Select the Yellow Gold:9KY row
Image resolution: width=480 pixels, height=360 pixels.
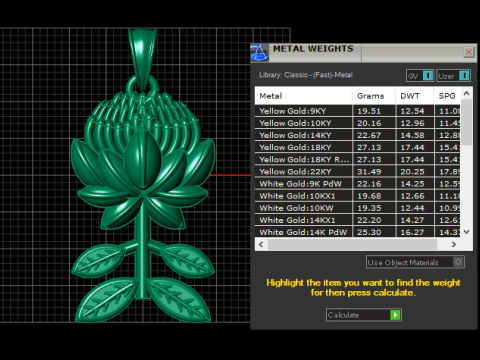[x=357, y=111]
